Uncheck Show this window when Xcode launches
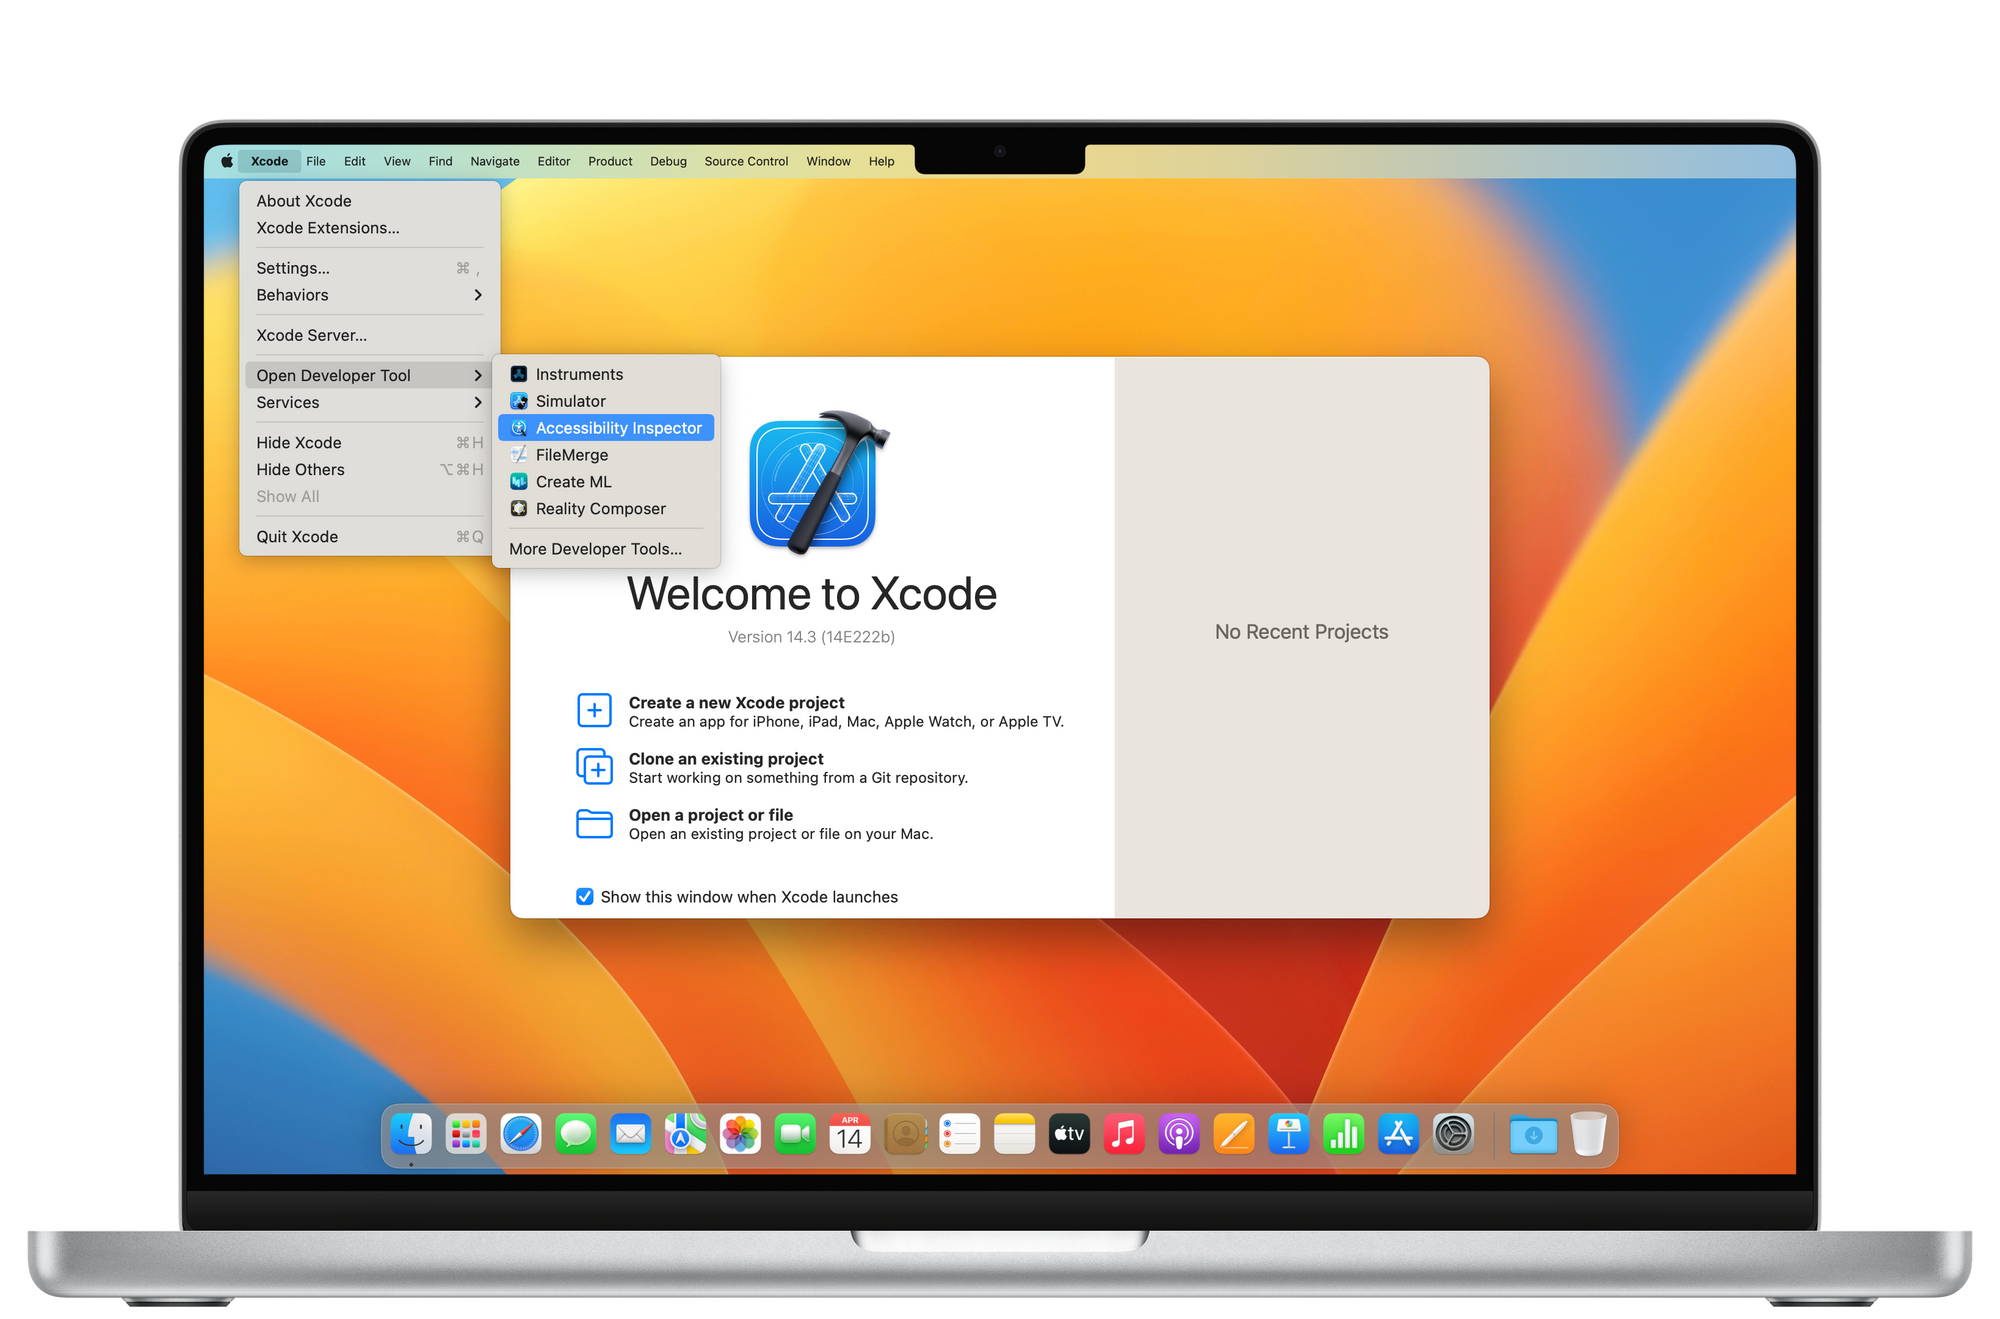Image resolution: width=2000 pixels, height=1319 pixels. 585,897
